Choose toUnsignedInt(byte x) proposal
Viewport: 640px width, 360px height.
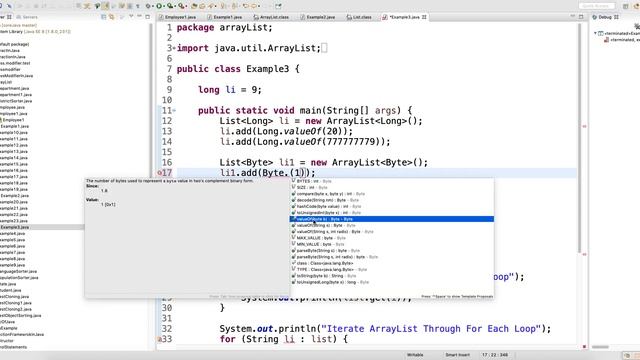[x=392, y=213]
